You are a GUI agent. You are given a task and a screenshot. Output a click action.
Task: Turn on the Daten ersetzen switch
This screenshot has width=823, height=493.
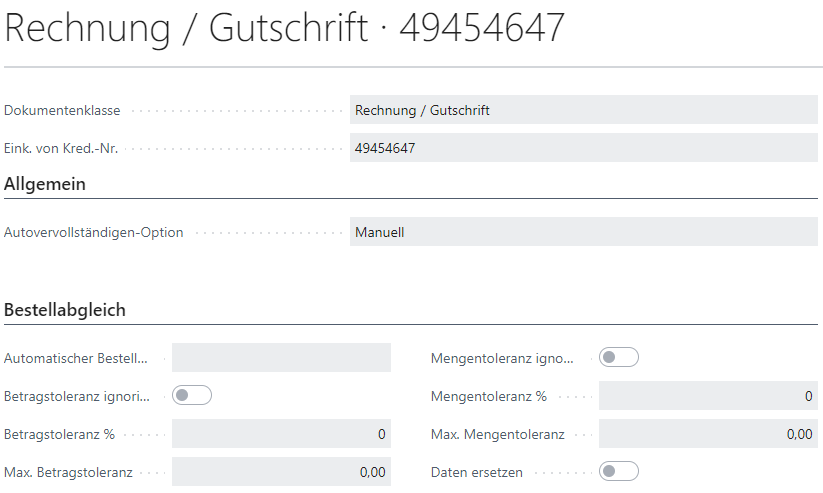coord(618,471)
